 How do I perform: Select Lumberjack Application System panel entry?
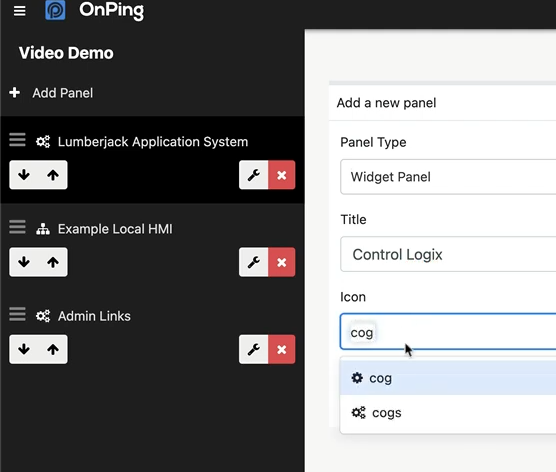point(153,142)
